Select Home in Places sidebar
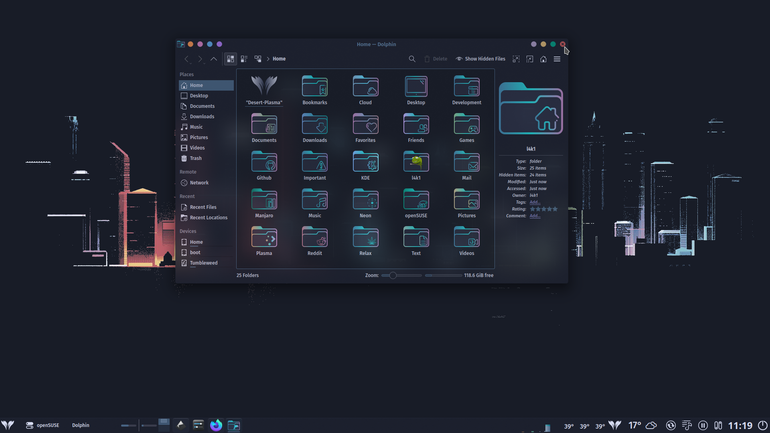Viewport: 770px width, 433px height. 206,85
